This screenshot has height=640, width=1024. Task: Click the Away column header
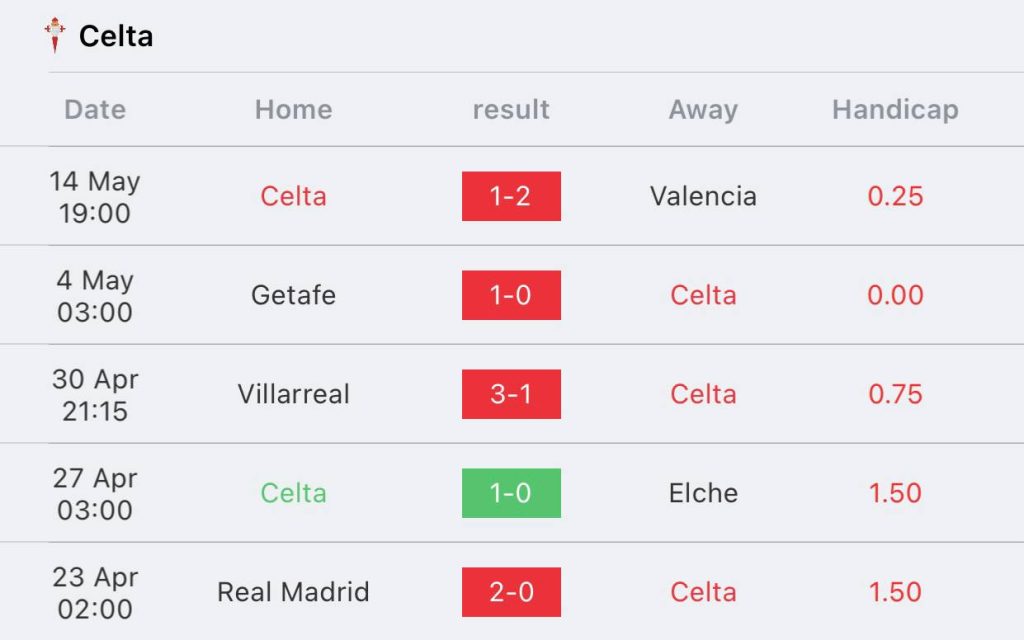tap(703, 110)
